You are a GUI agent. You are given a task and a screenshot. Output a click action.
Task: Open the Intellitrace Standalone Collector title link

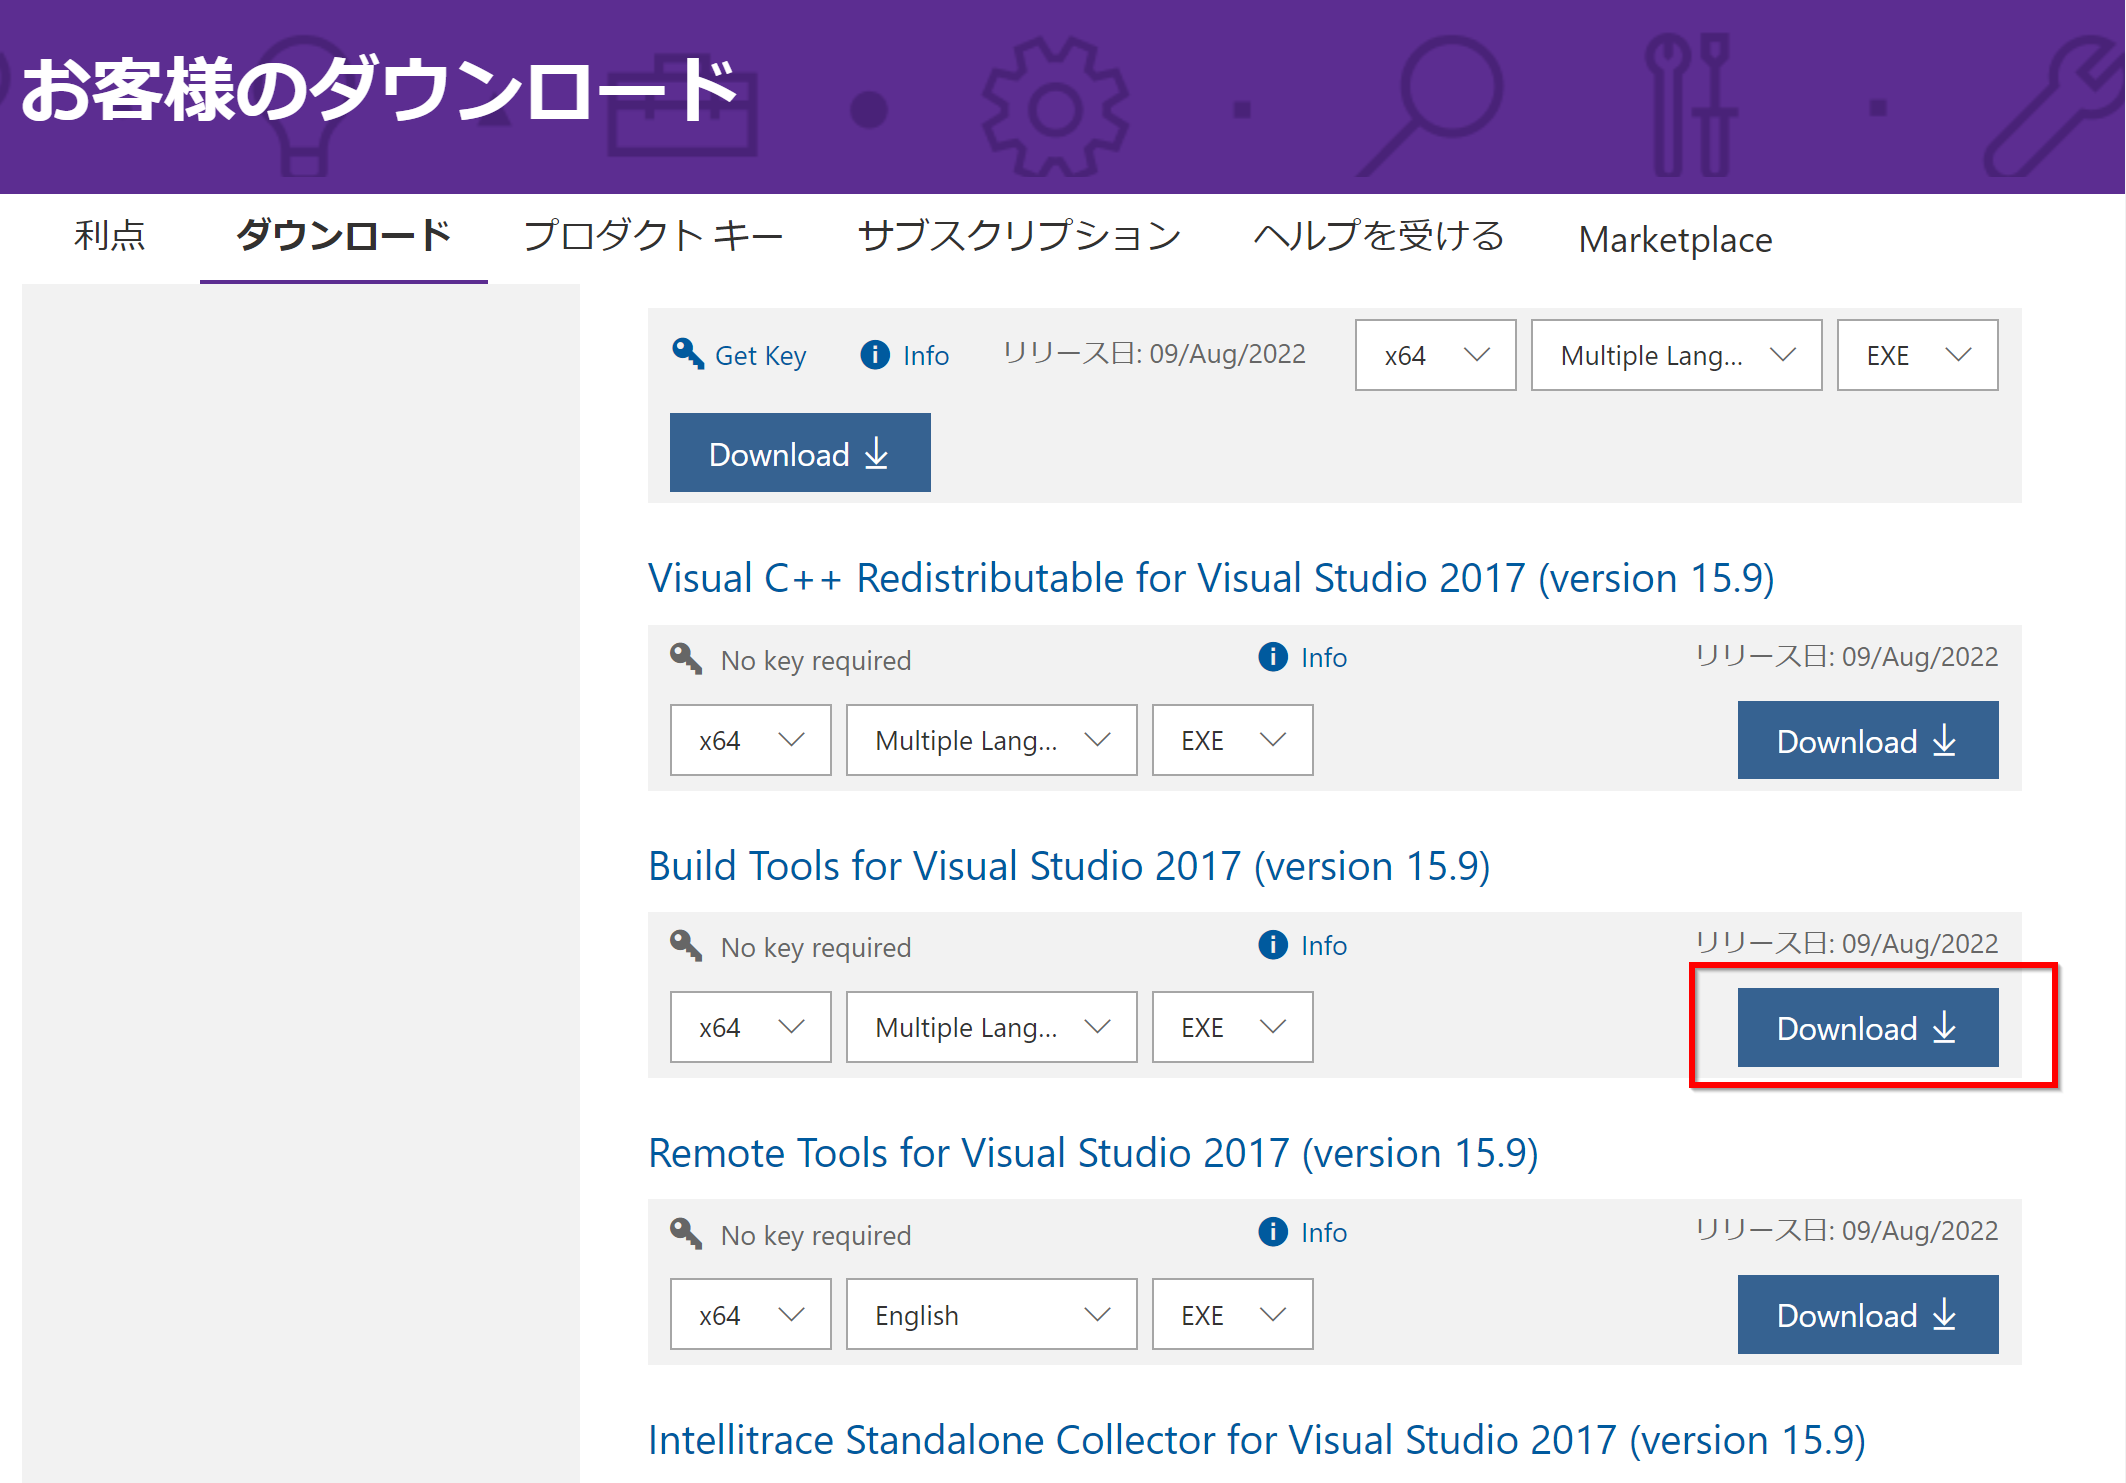pyautogui.click(x=1257, y=1440)
